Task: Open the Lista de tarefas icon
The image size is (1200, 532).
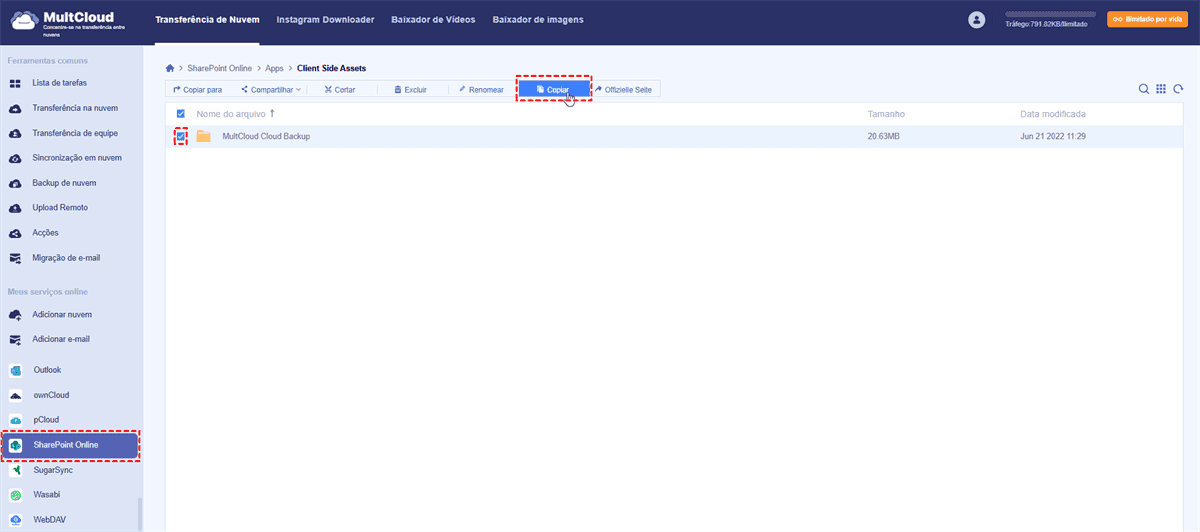Action: pos(15,83)
